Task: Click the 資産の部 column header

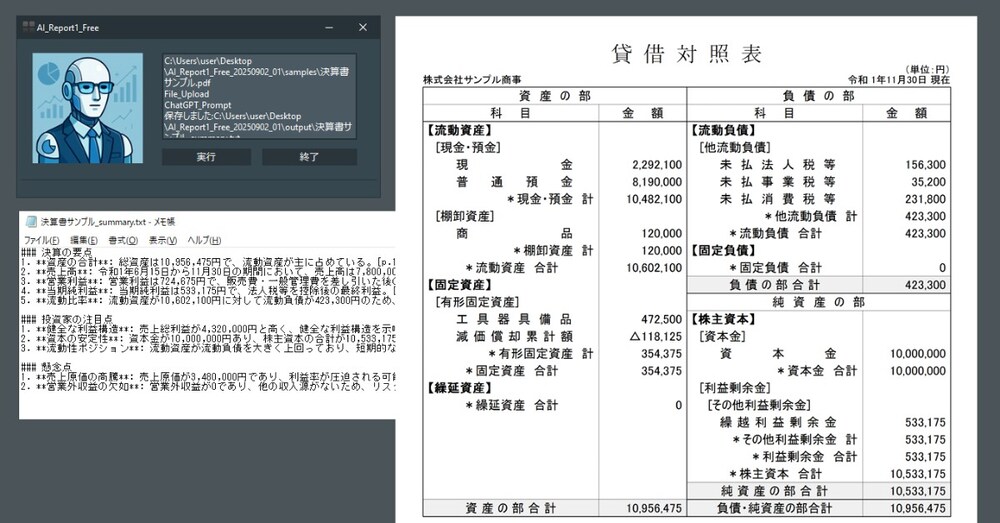Action: tap(555, 96)
